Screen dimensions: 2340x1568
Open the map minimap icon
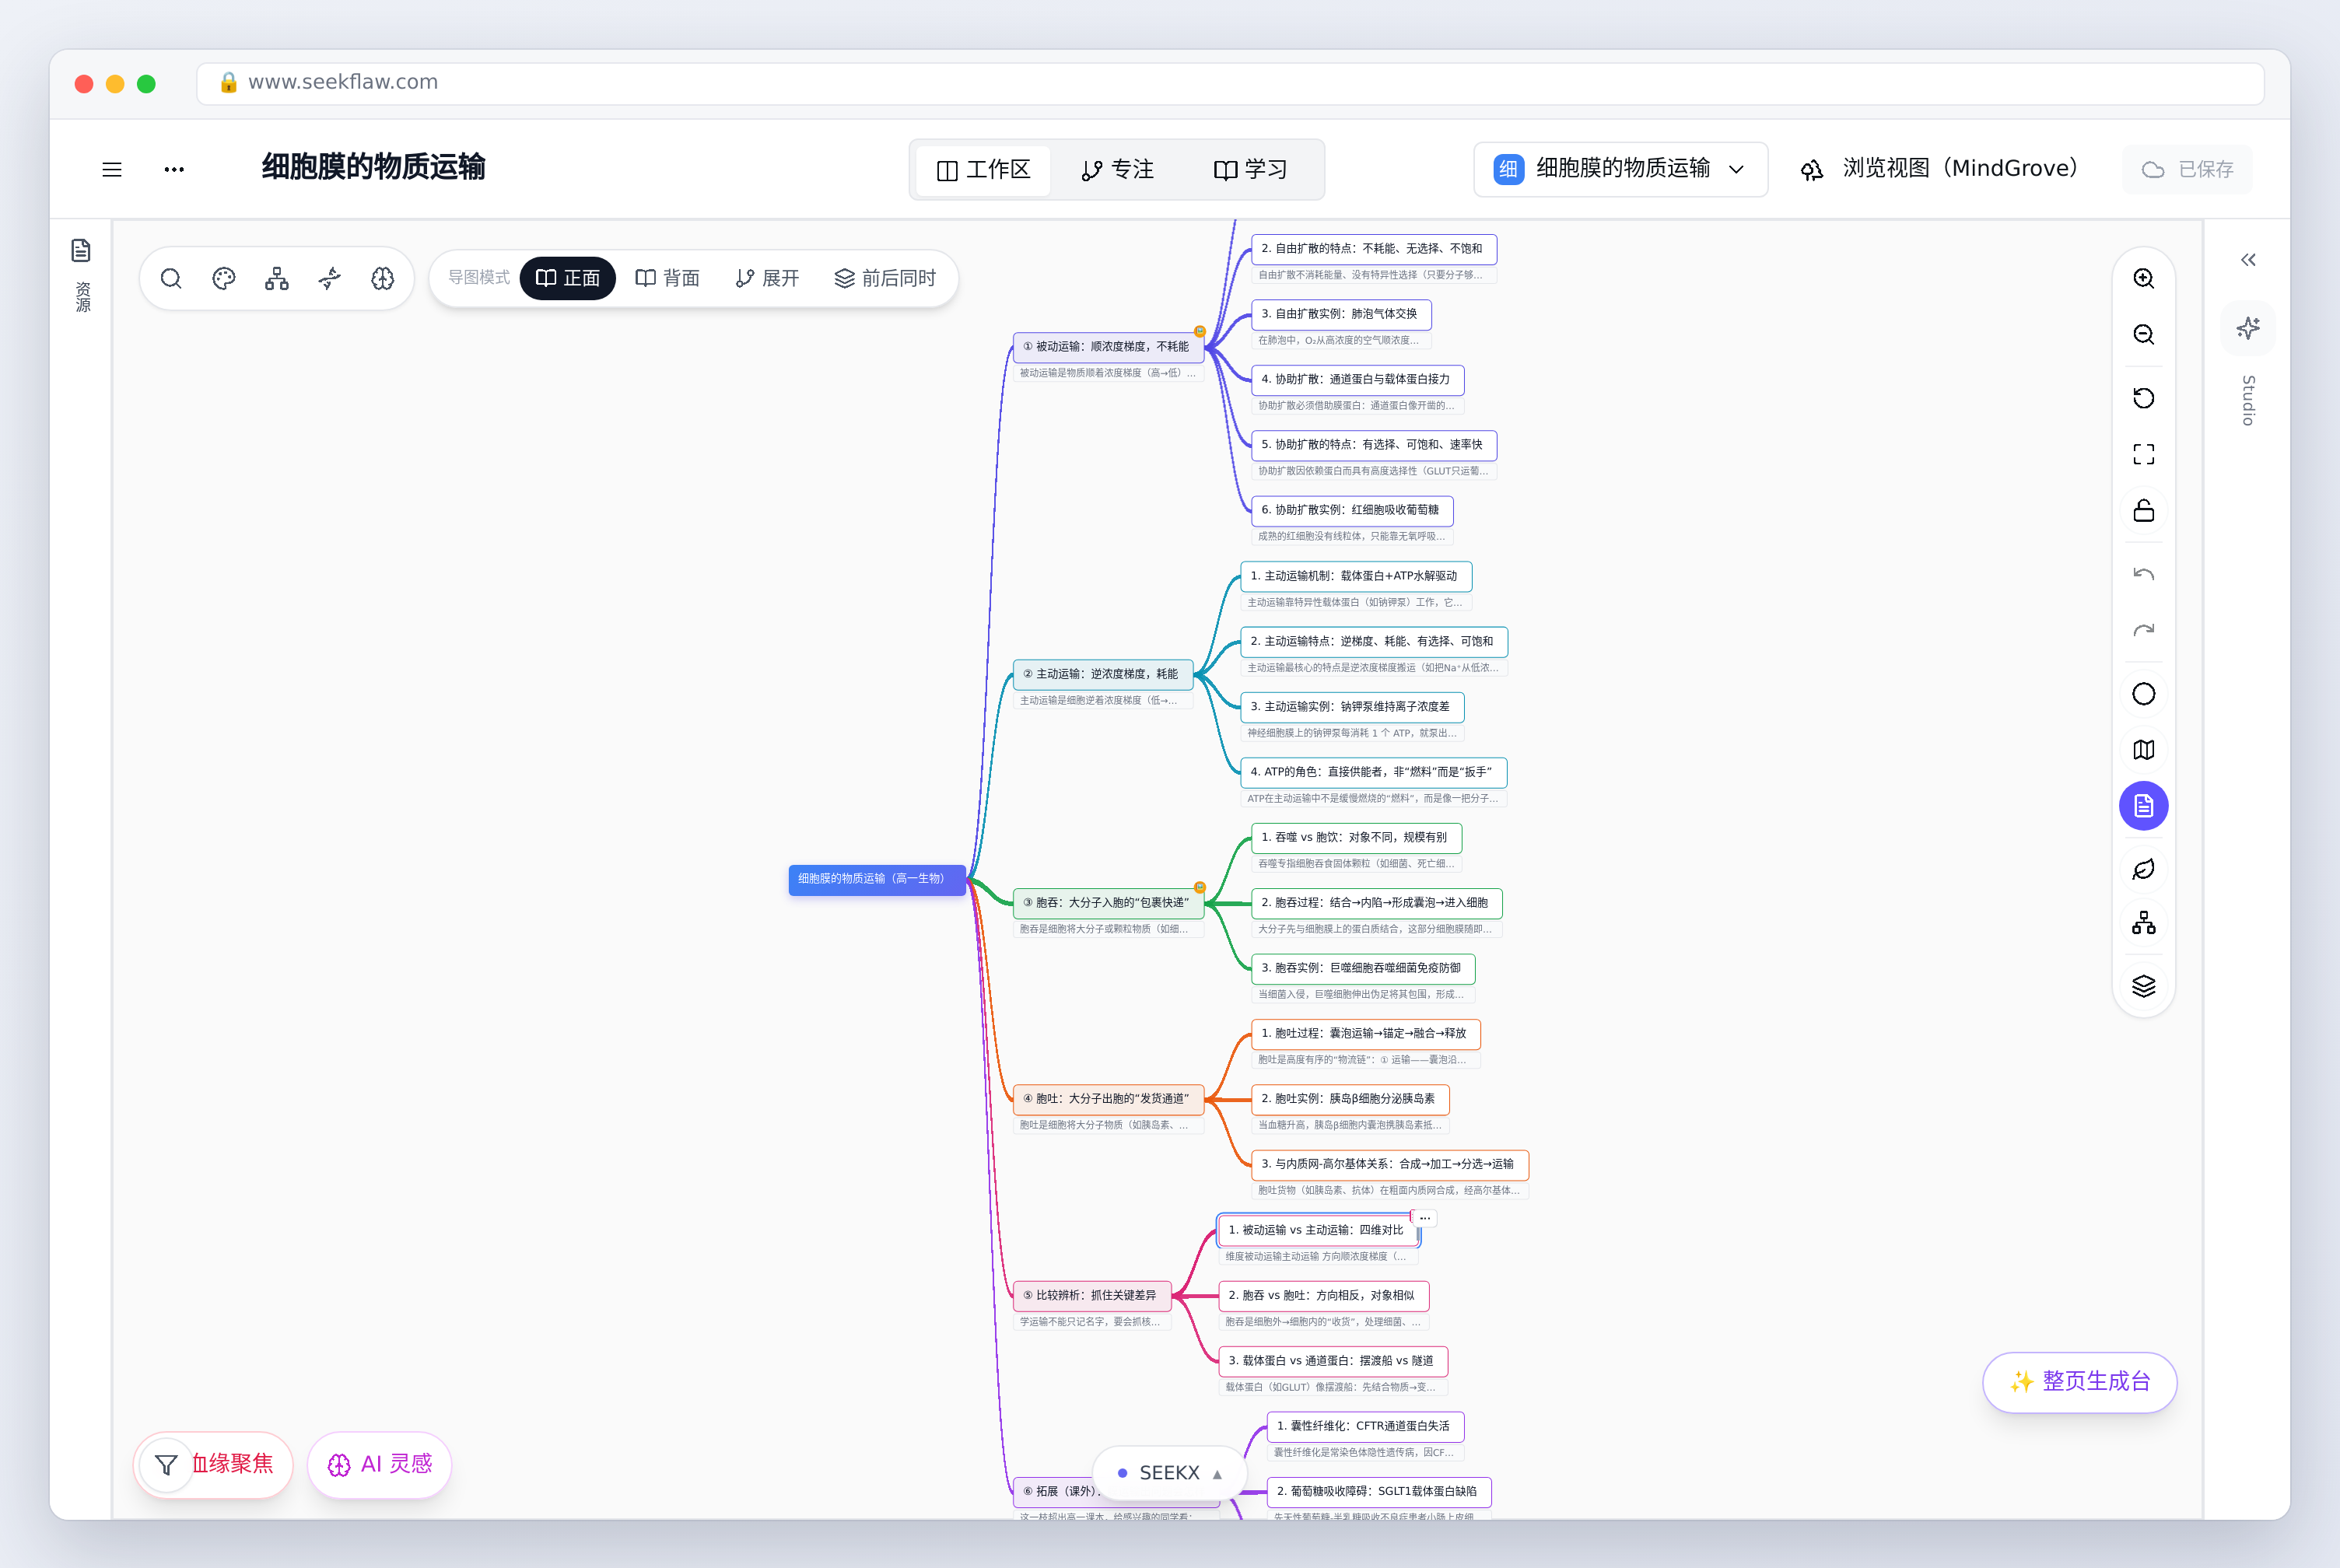[2143, 750]
